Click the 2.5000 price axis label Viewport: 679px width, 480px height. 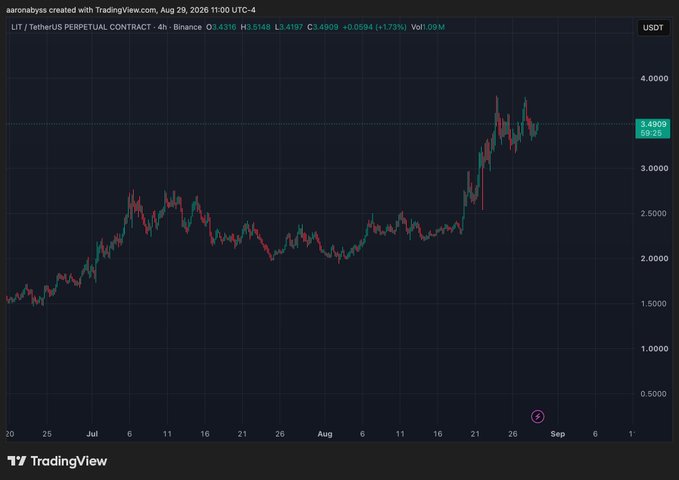pyautogui.click(x=654, y=214)
